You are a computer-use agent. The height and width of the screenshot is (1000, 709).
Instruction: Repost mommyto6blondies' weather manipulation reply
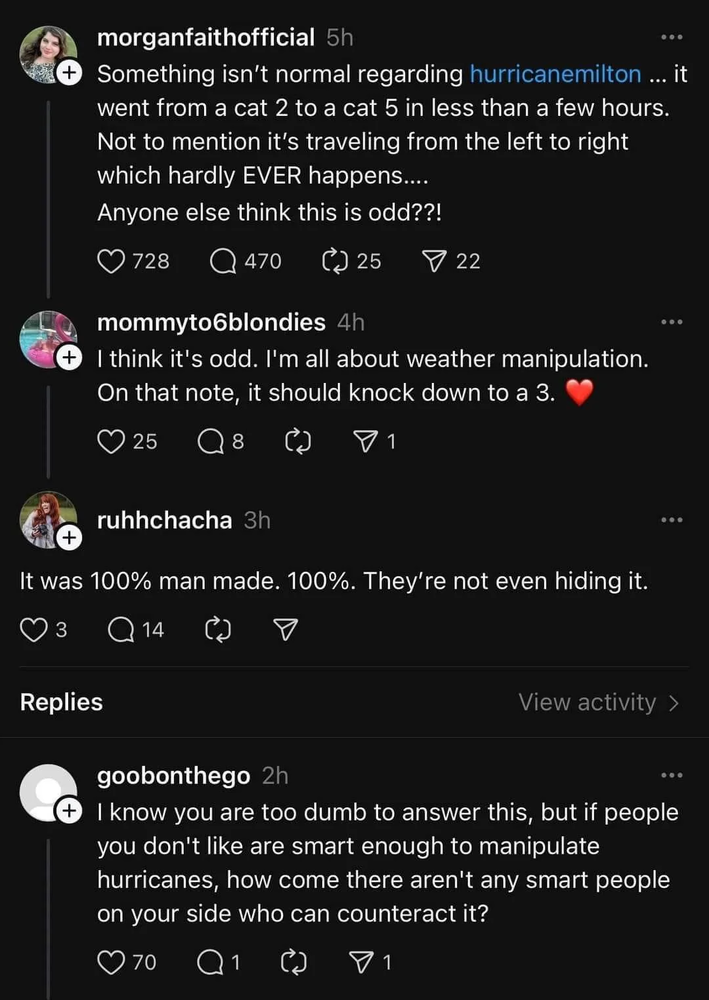pos(296,441)
